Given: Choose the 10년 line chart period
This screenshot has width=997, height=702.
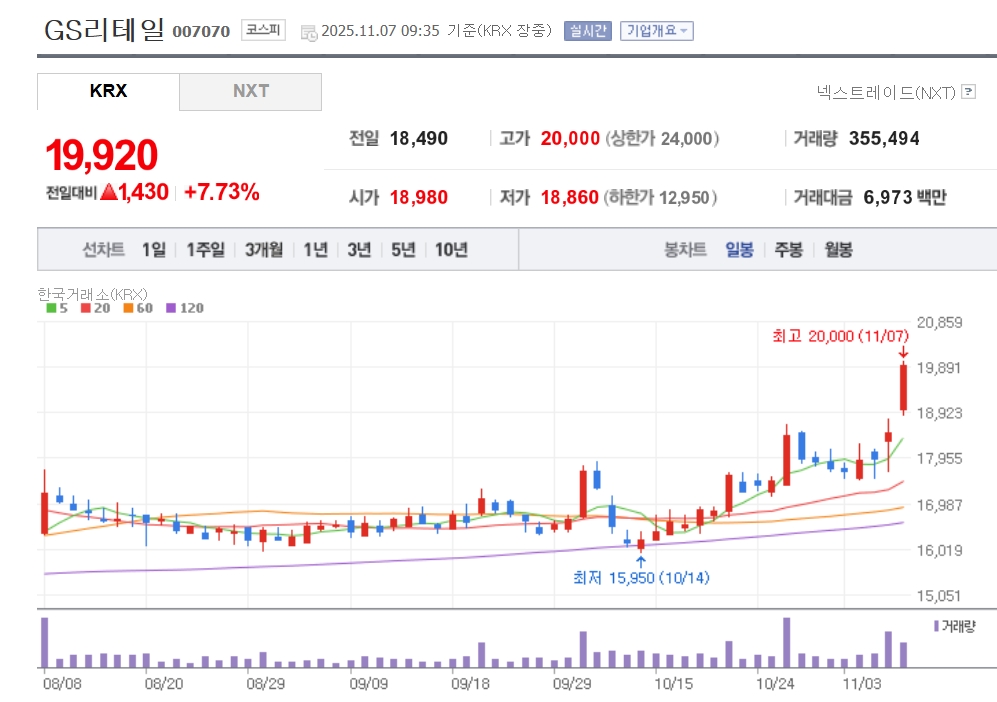Looking at the screenshot, I should [451, 250].
